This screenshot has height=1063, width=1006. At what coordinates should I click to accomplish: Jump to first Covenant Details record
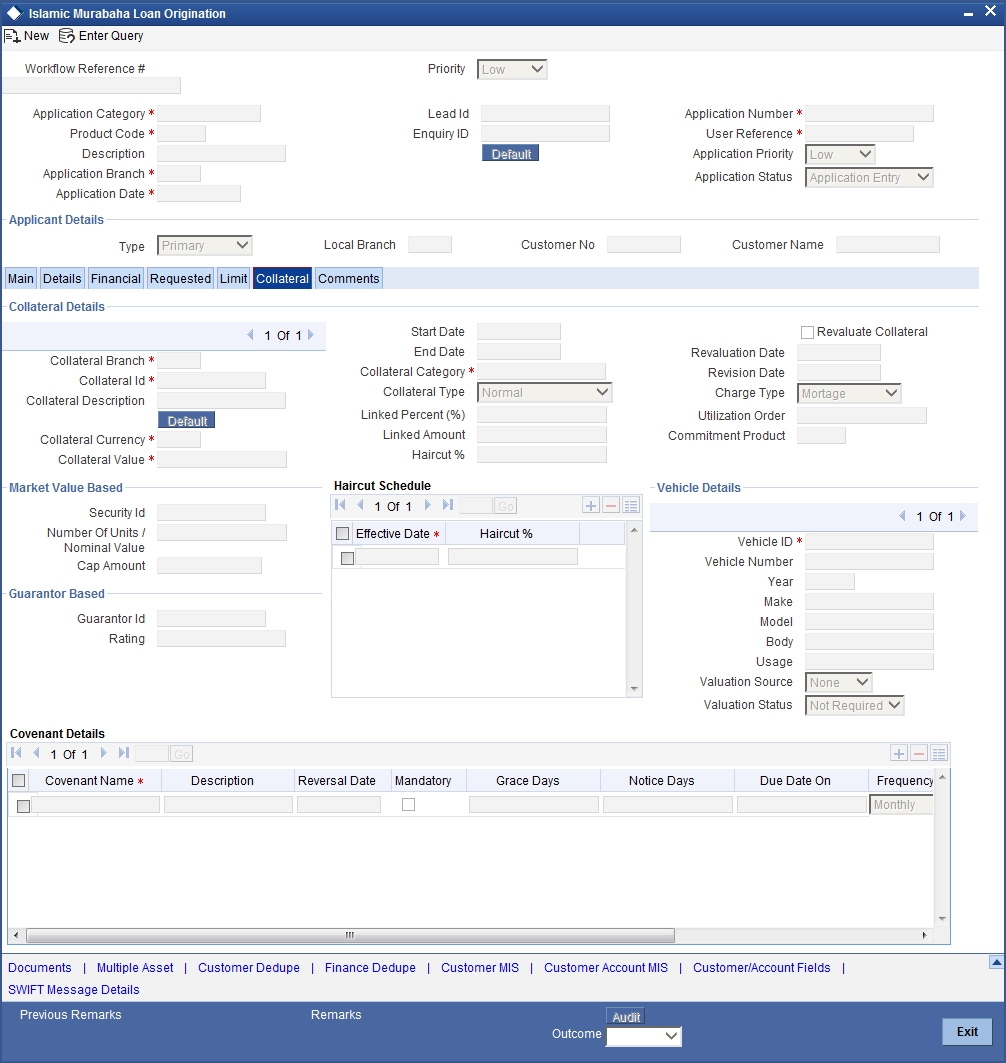coord(16,753)
